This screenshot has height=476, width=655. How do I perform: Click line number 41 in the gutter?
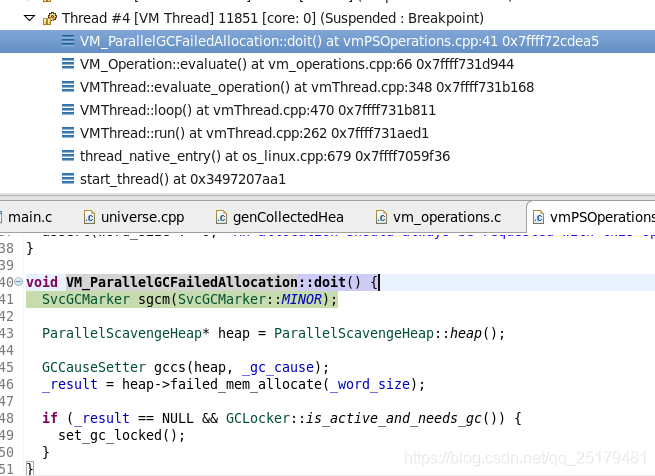[x=7, y=299]
